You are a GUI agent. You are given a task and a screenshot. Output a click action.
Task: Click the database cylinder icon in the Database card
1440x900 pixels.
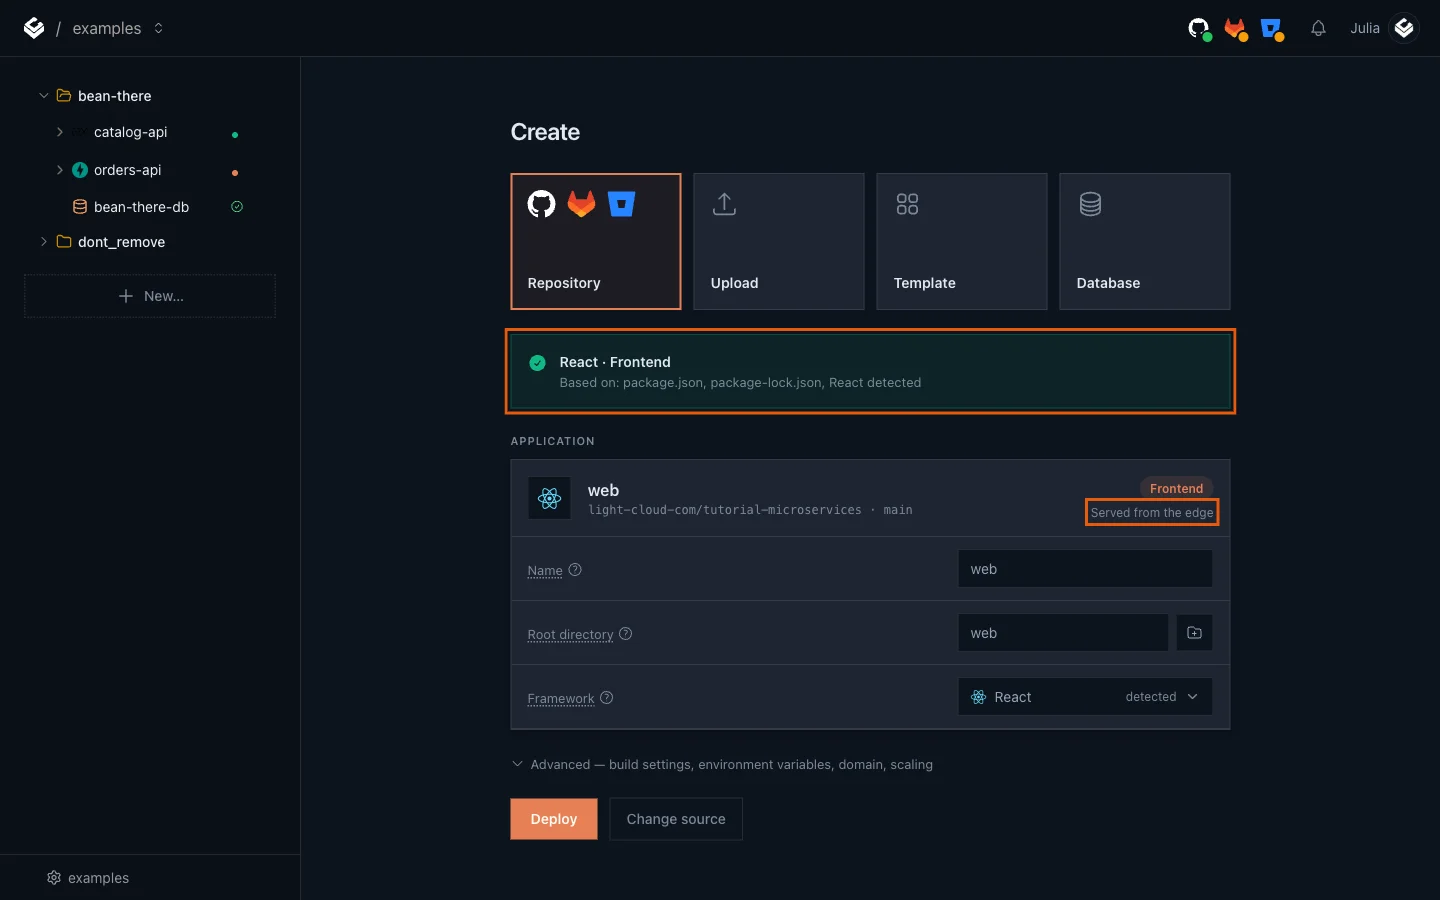coord(1090,204)
